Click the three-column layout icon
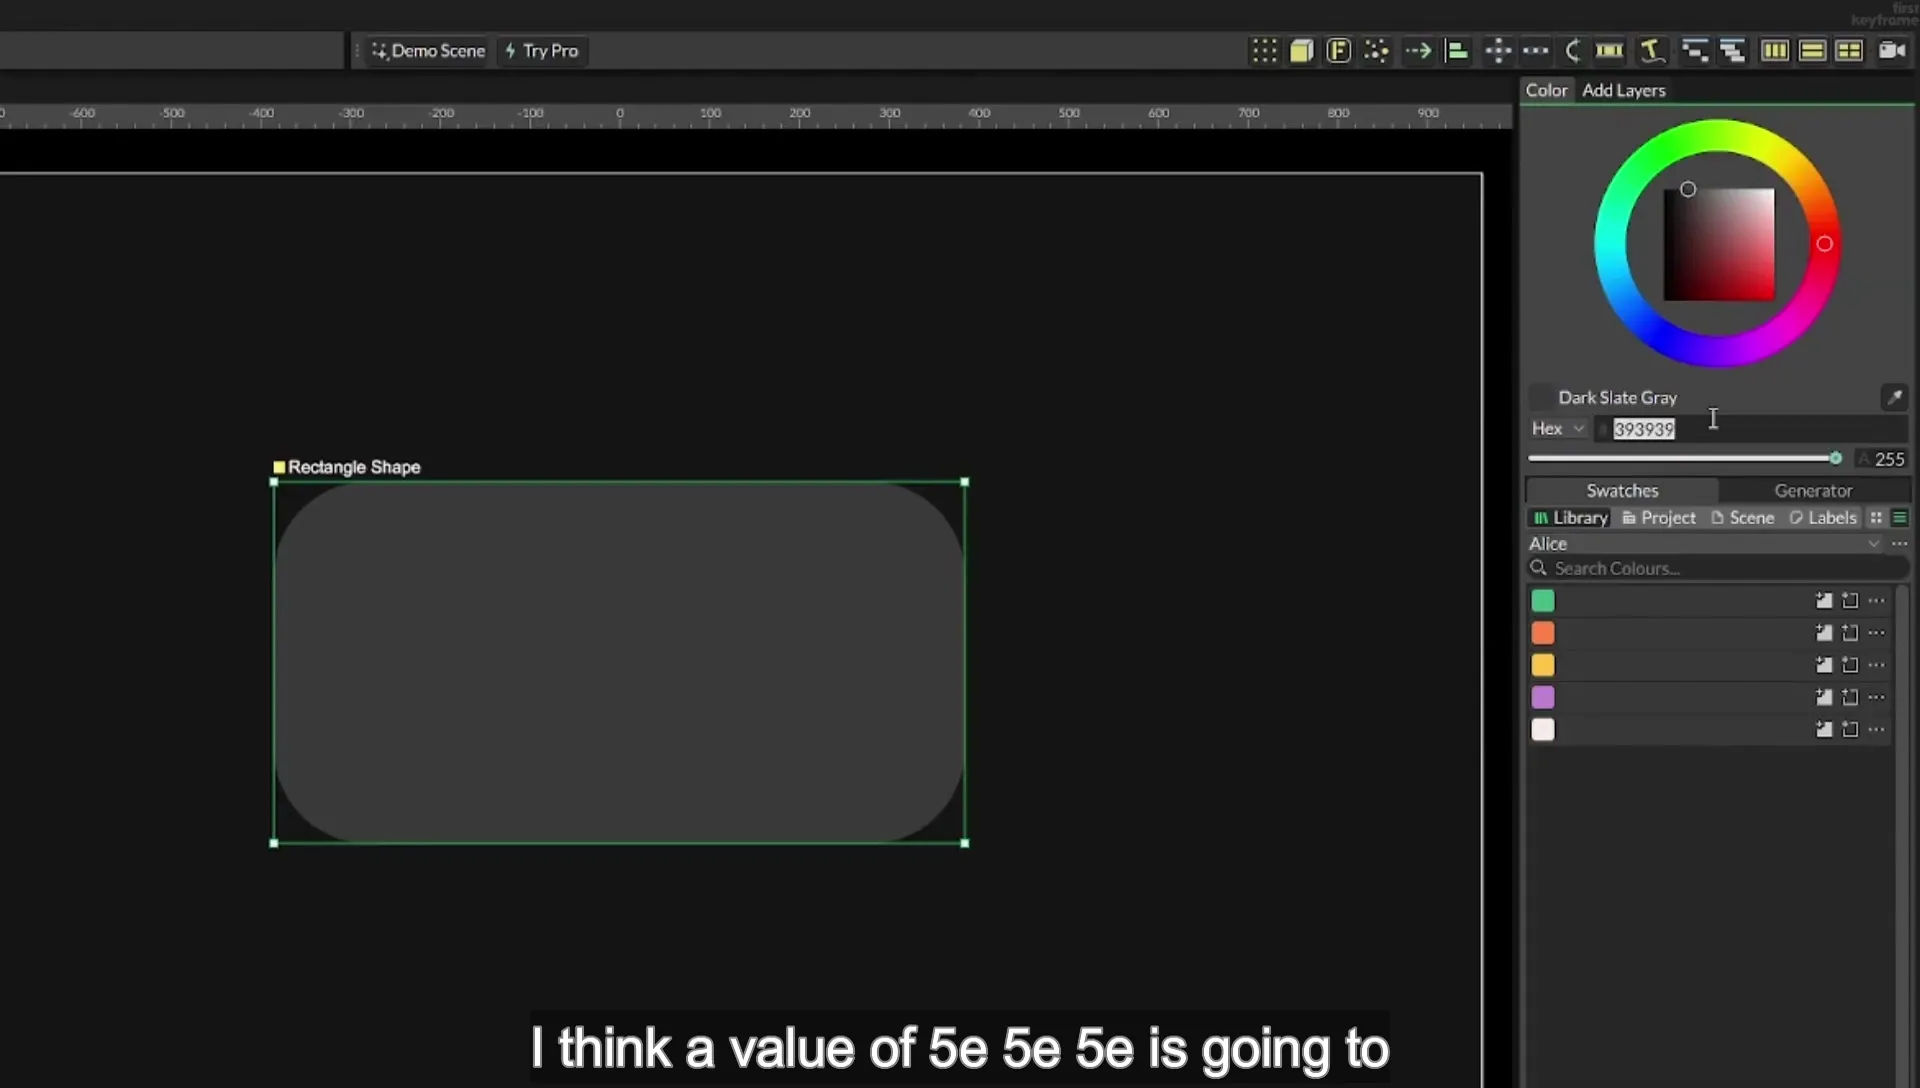Screen dimensions: 1920x1088 tap(1775, 50)
